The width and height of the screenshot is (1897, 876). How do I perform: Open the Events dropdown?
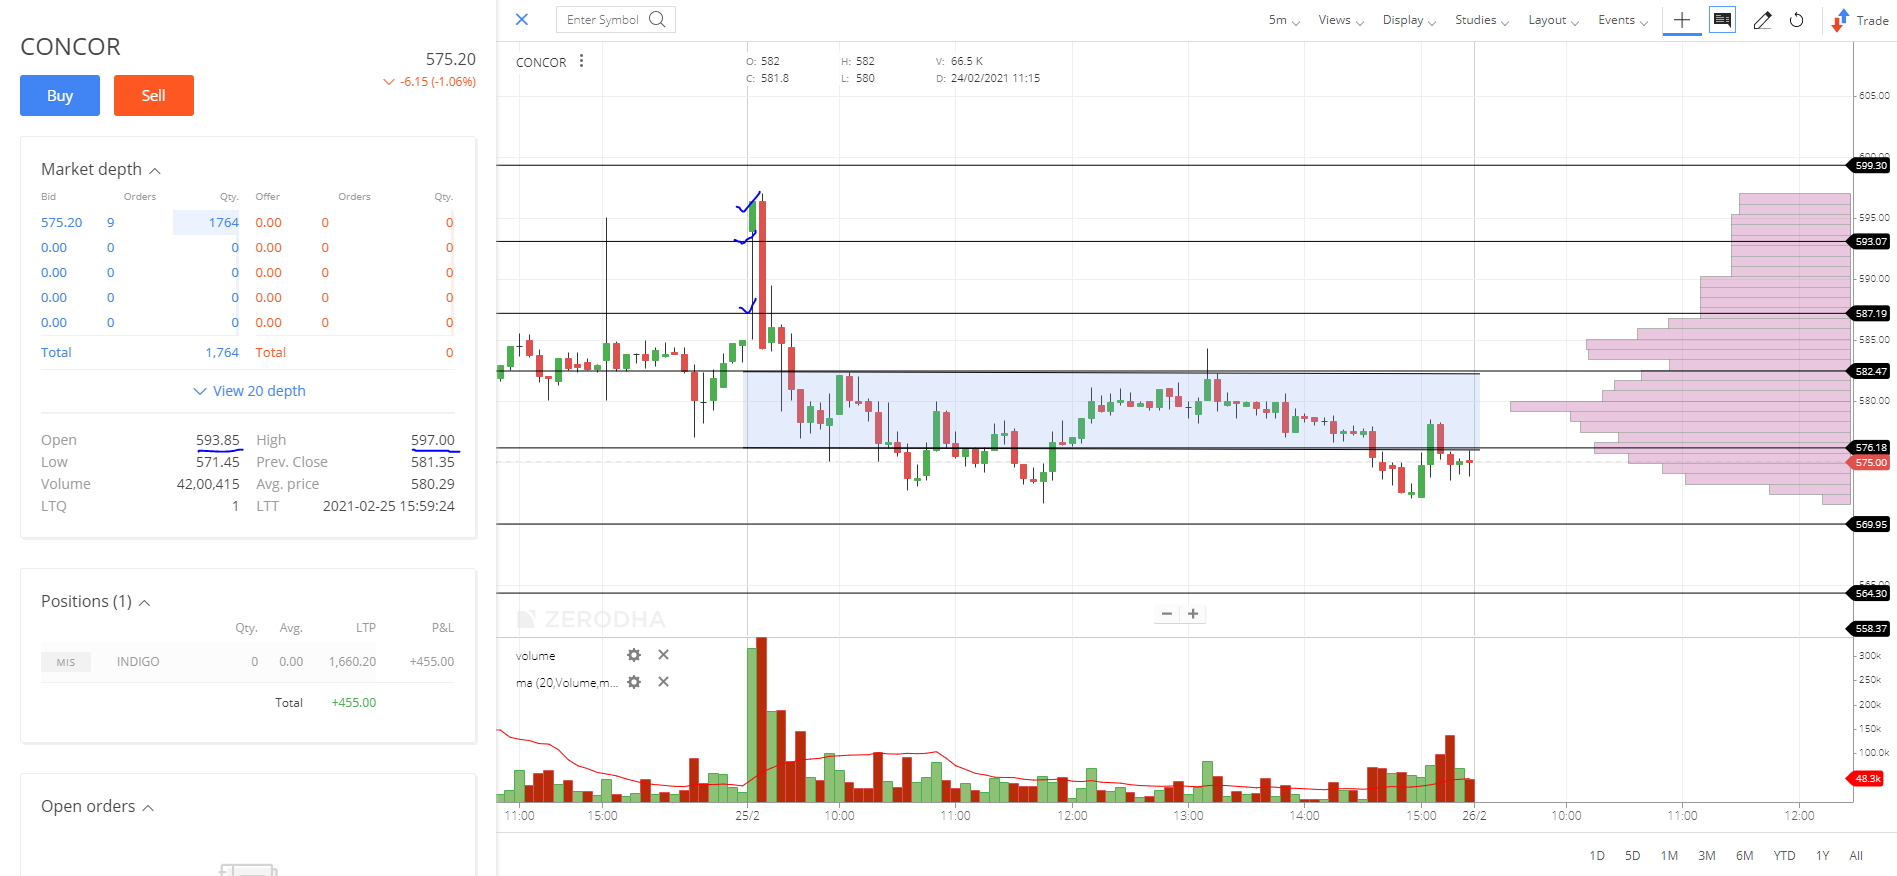(1623, 20)
